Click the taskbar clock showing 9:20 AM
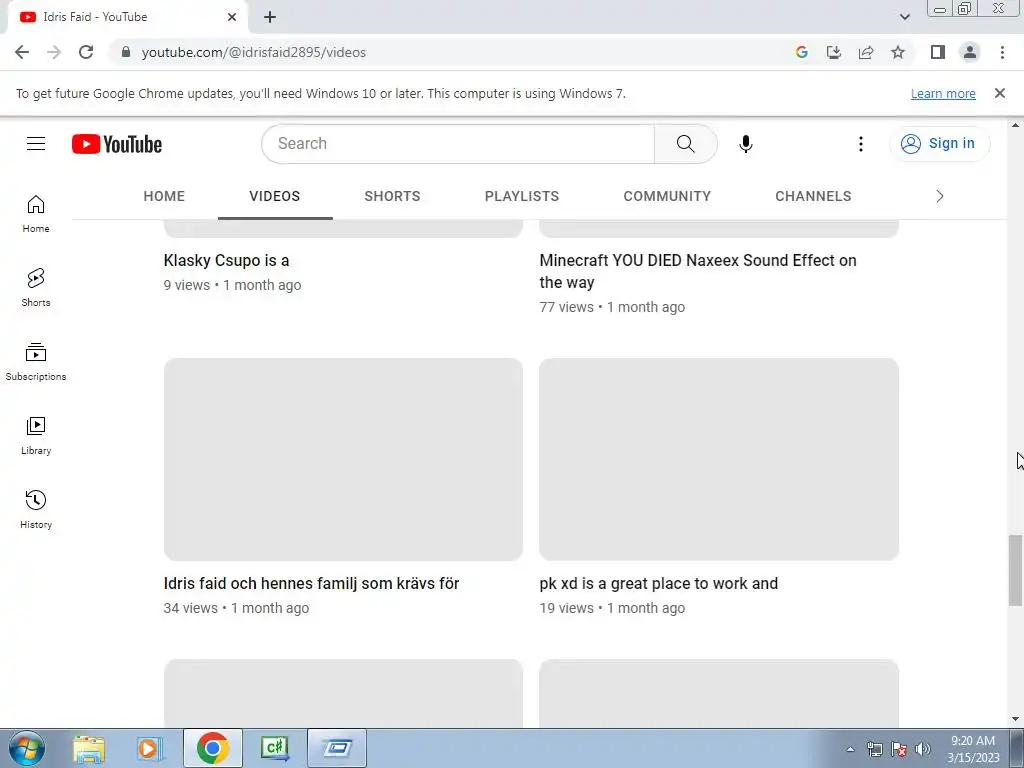This screenshot has height=768, width=1024. [973, 749]
